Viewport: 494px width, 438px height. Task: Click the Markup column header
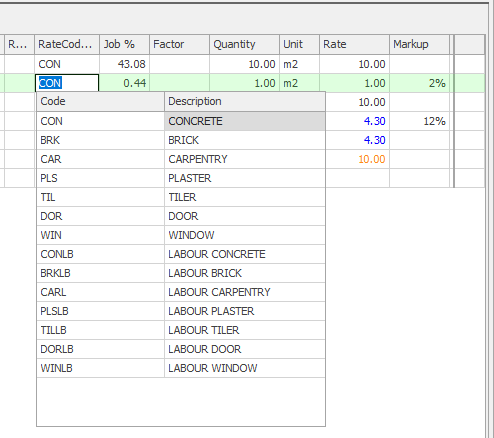click(x=420, y=44)
